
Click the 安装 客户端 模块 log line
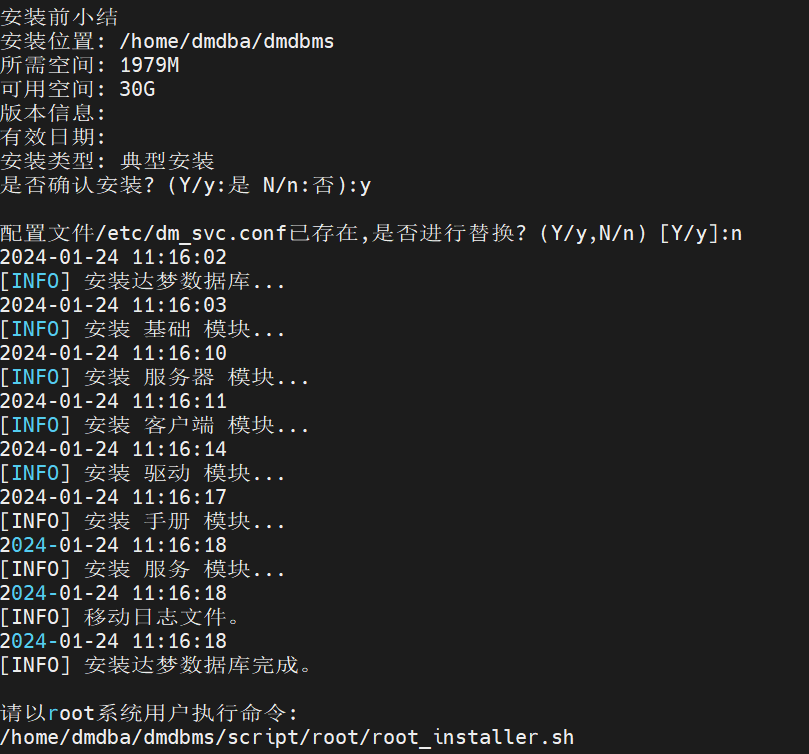197,425
